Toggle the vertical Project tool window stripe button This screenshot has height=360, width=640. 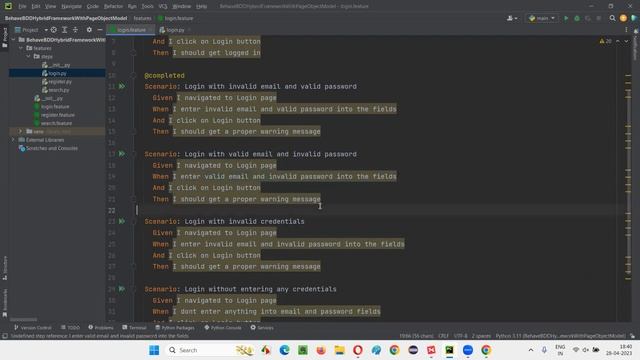tap(4, 38)
